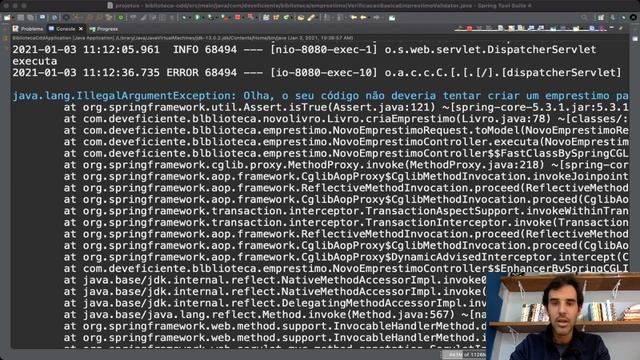The height and width of the screenshot is (360, 640).
Task: Click the NovoEmprestimoRequest.toModel stack trace line
Action: [x=346, y=131]
